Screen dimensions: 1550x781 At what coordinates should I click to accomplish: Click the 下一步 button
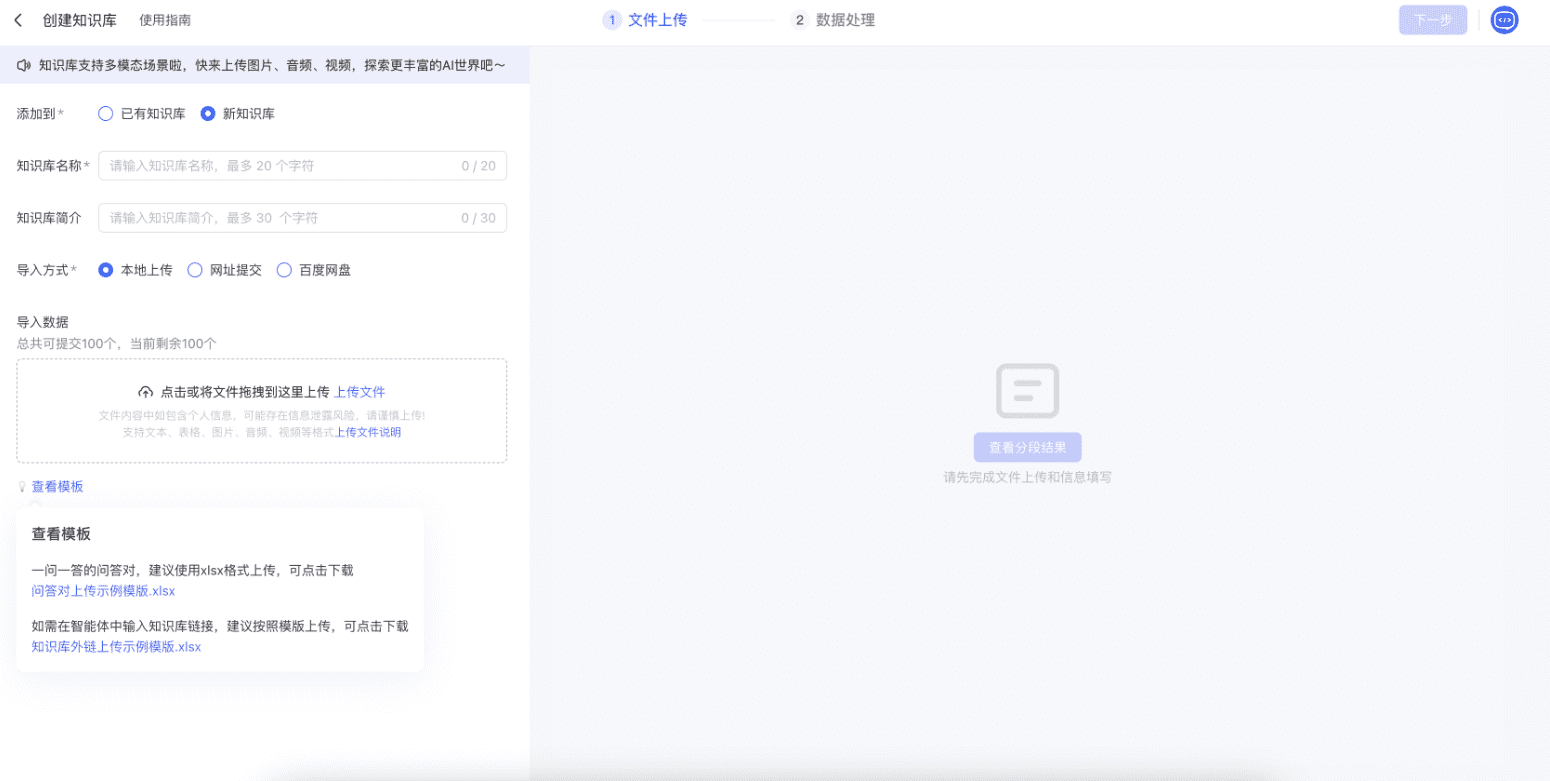click(x=1433, y=20)
